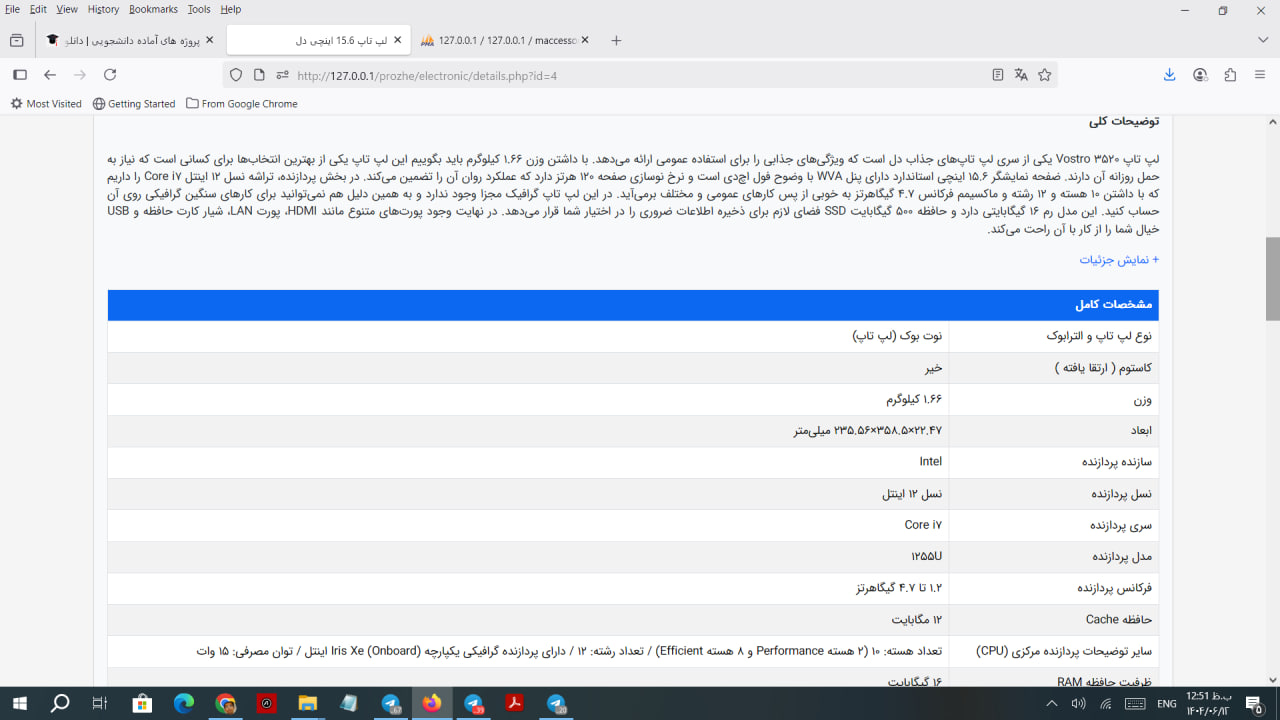Close the لپ تاپ 15.6 اینچی دل tab
This screenshot has width=1280, height=720.
[x=397, y=40]
